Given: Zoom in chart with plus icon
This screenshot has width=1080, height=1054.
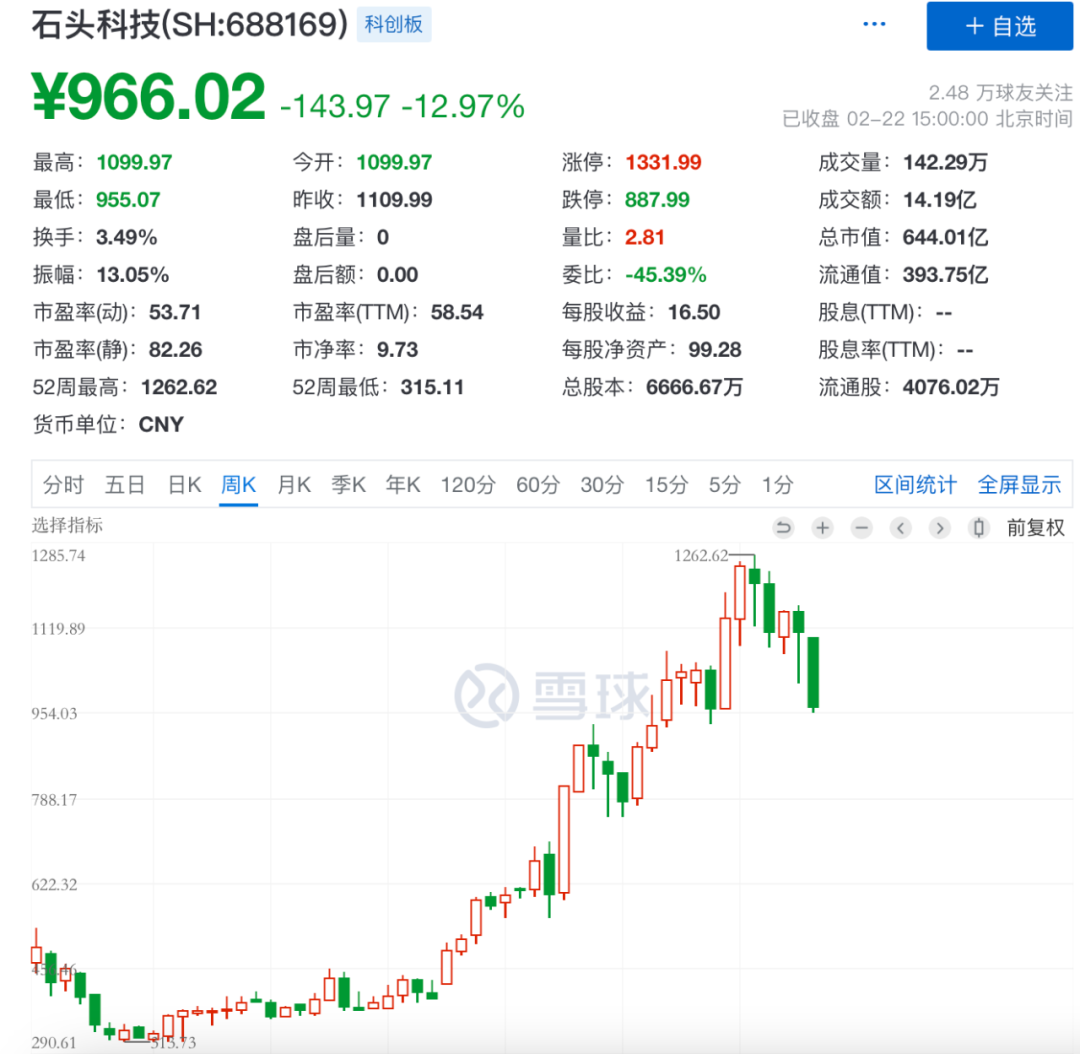Looking at the screenshot, I should point(822,528).
